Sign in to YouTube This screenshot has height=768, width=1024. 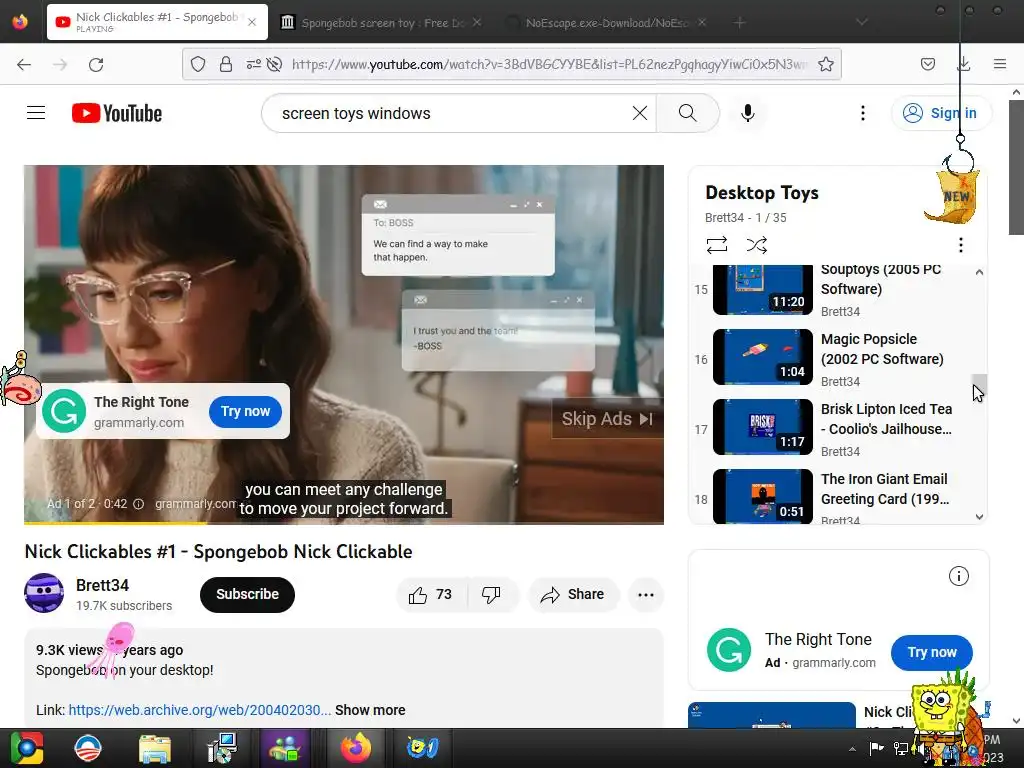click(941, 113)
